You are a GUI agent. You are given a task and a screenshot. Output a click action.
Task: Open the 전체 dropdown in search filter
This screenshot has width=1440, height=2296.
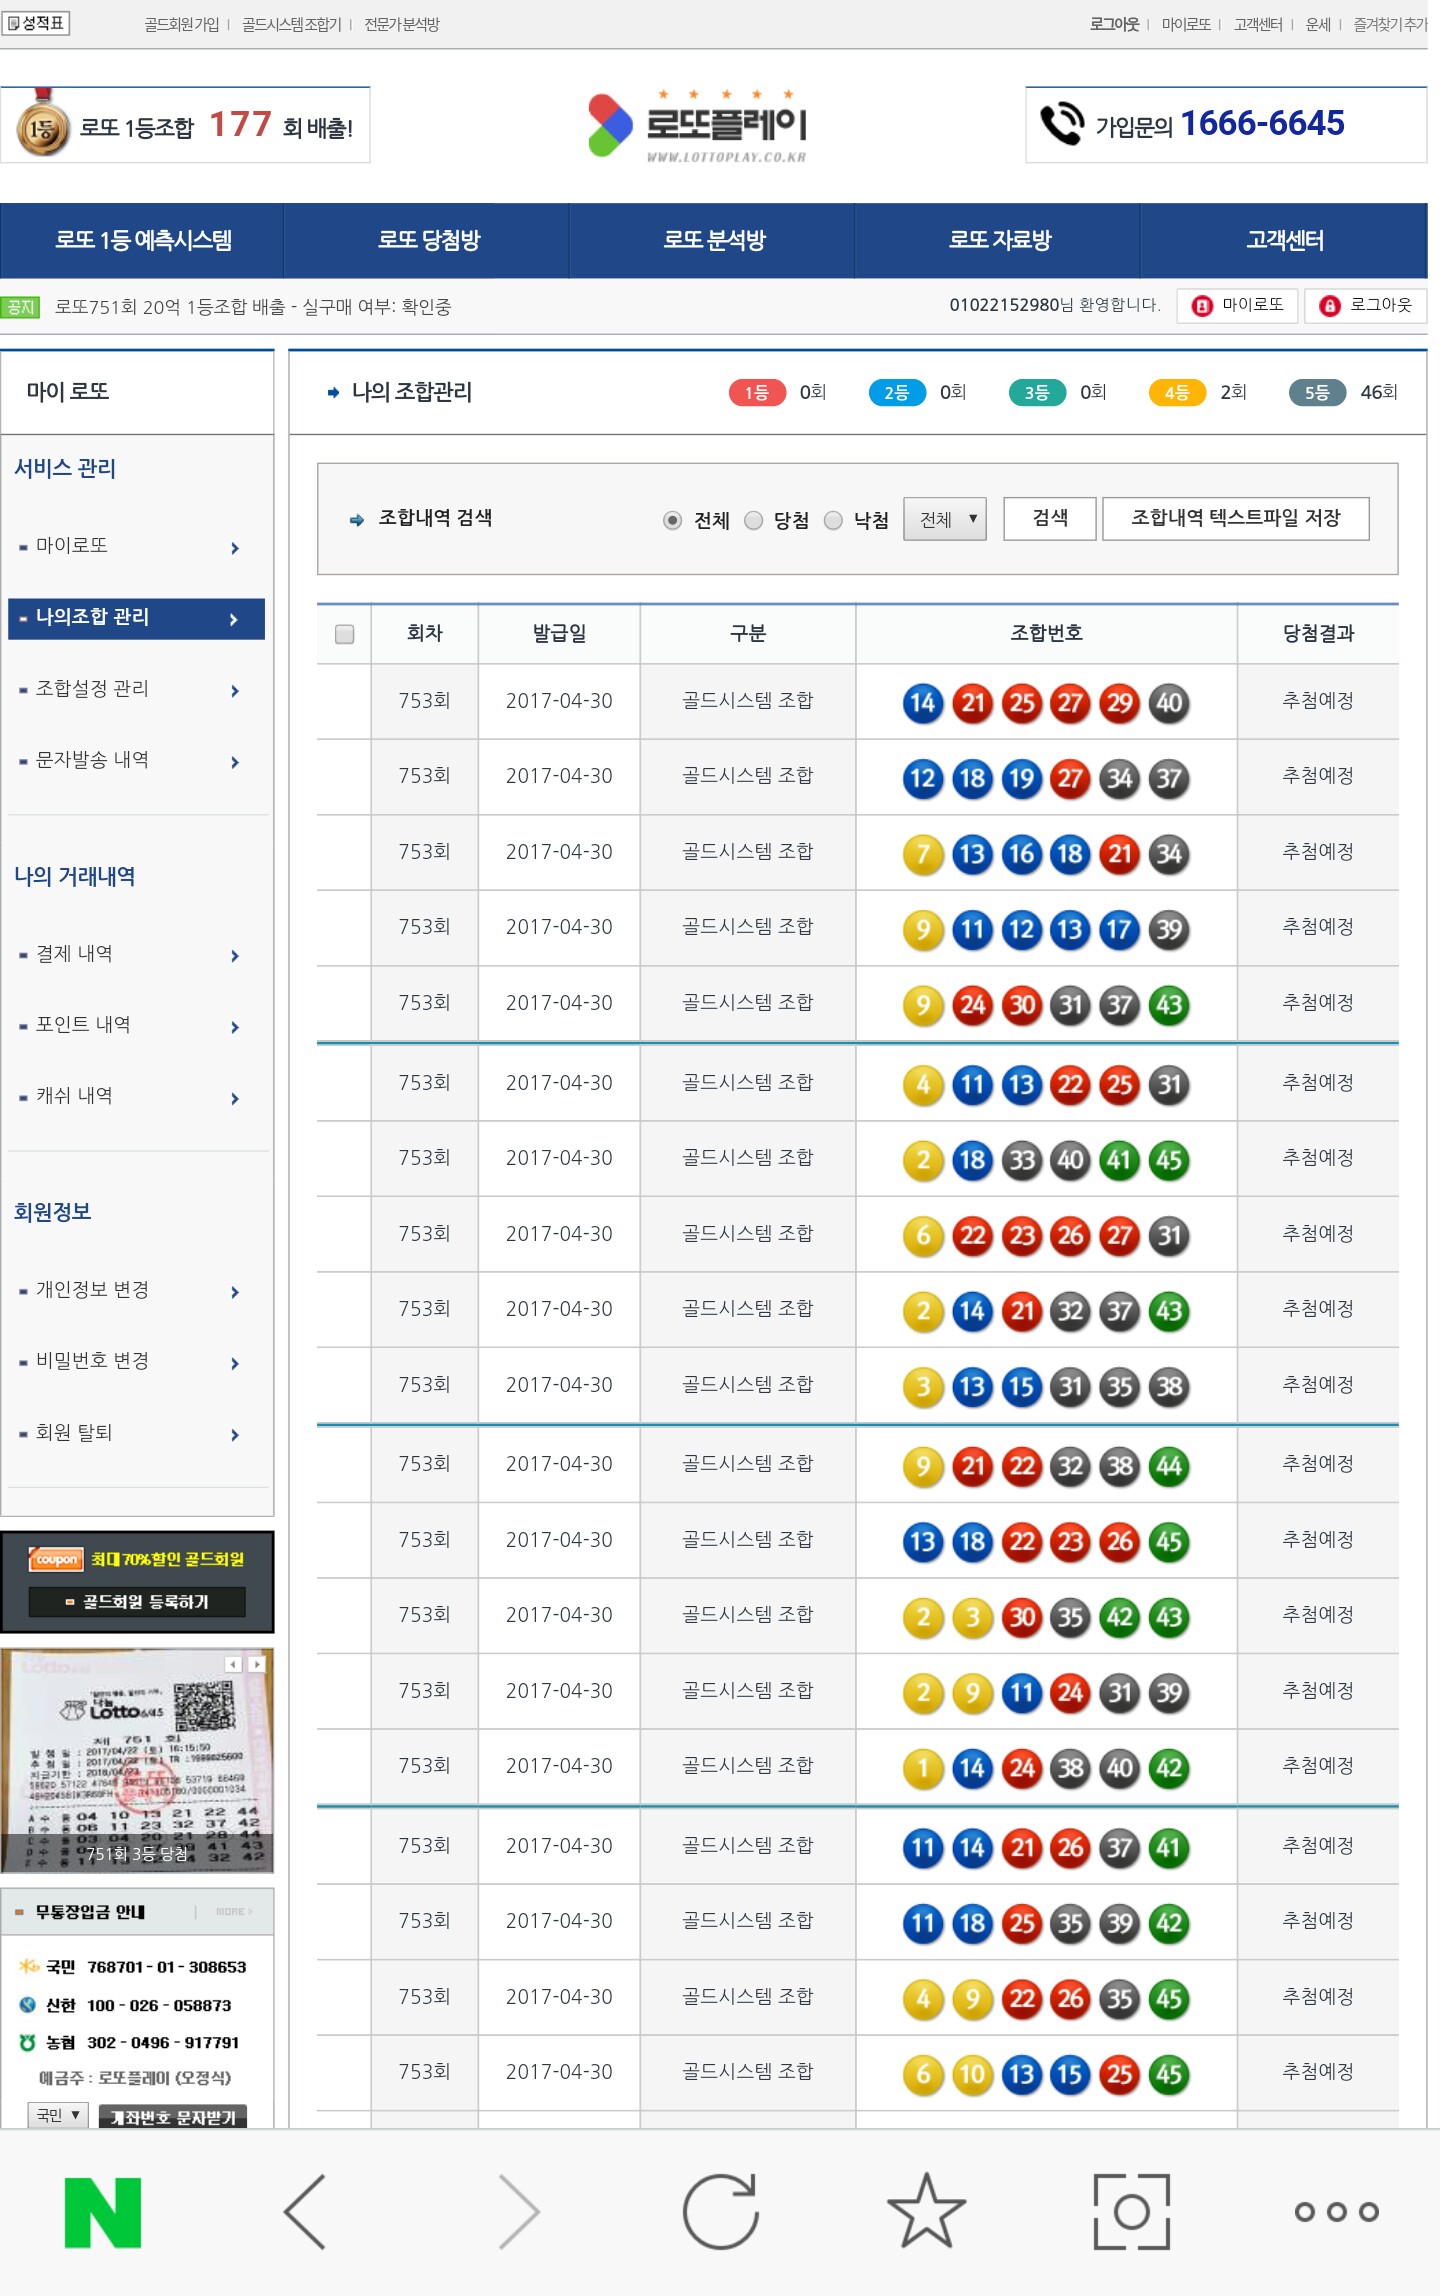click(945, 519)
